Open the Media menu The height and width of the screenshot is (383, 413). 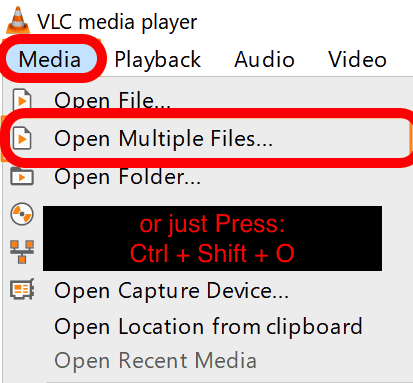click(50, 59)
